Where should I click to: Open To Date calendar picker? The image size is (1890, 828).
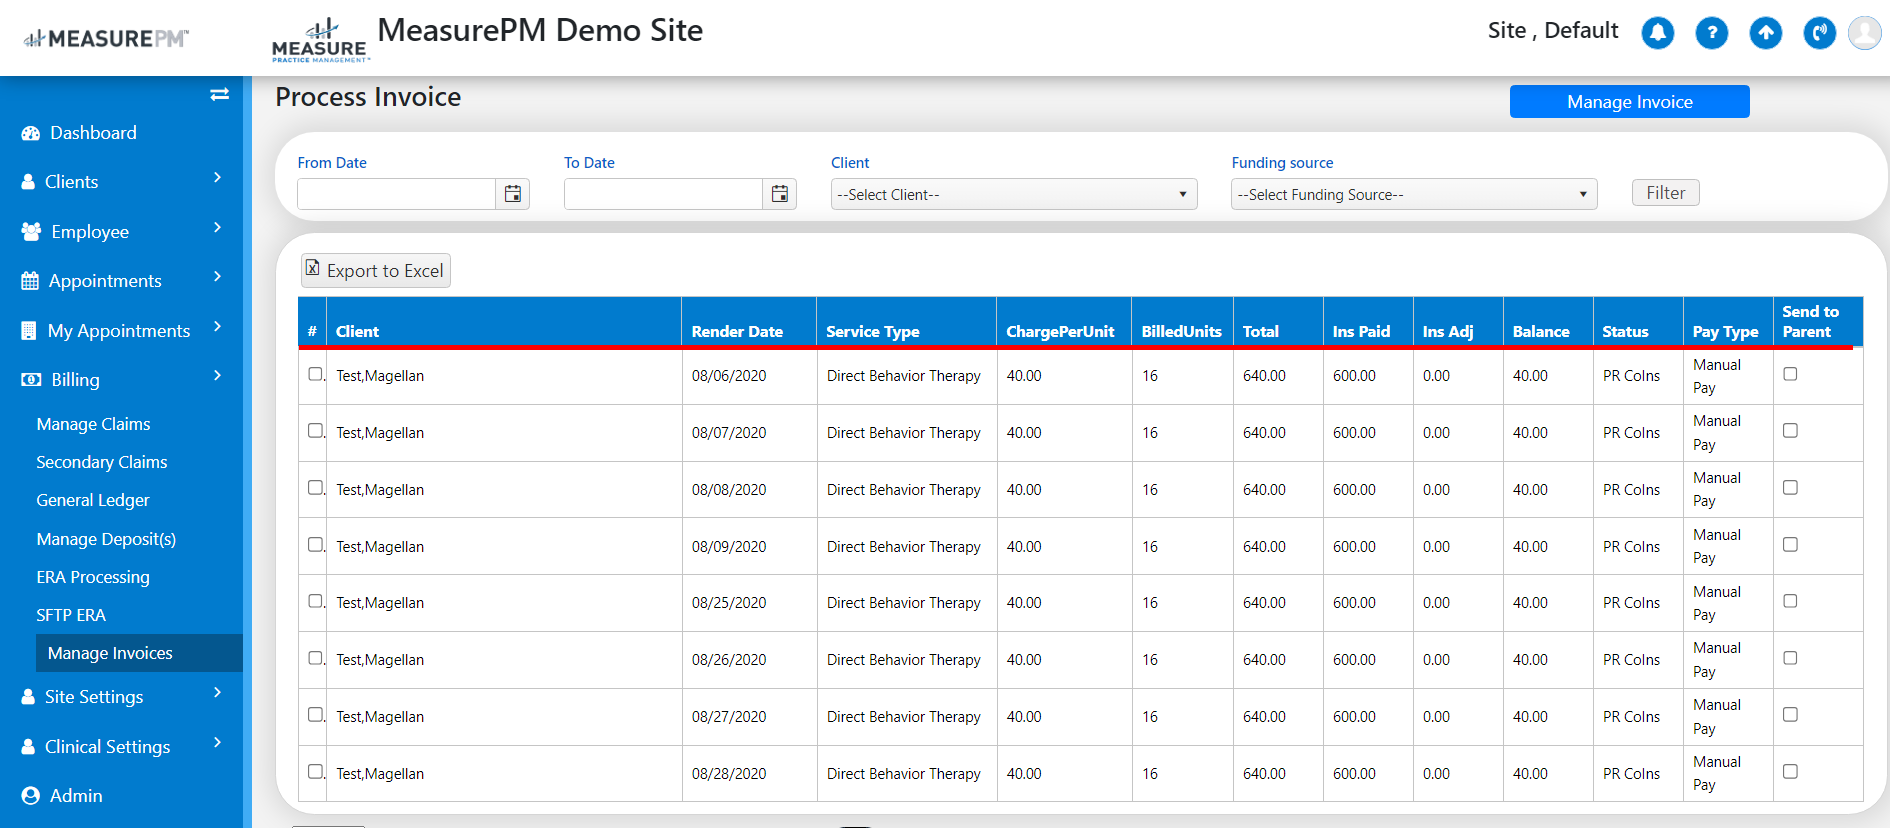click(780, 194)
